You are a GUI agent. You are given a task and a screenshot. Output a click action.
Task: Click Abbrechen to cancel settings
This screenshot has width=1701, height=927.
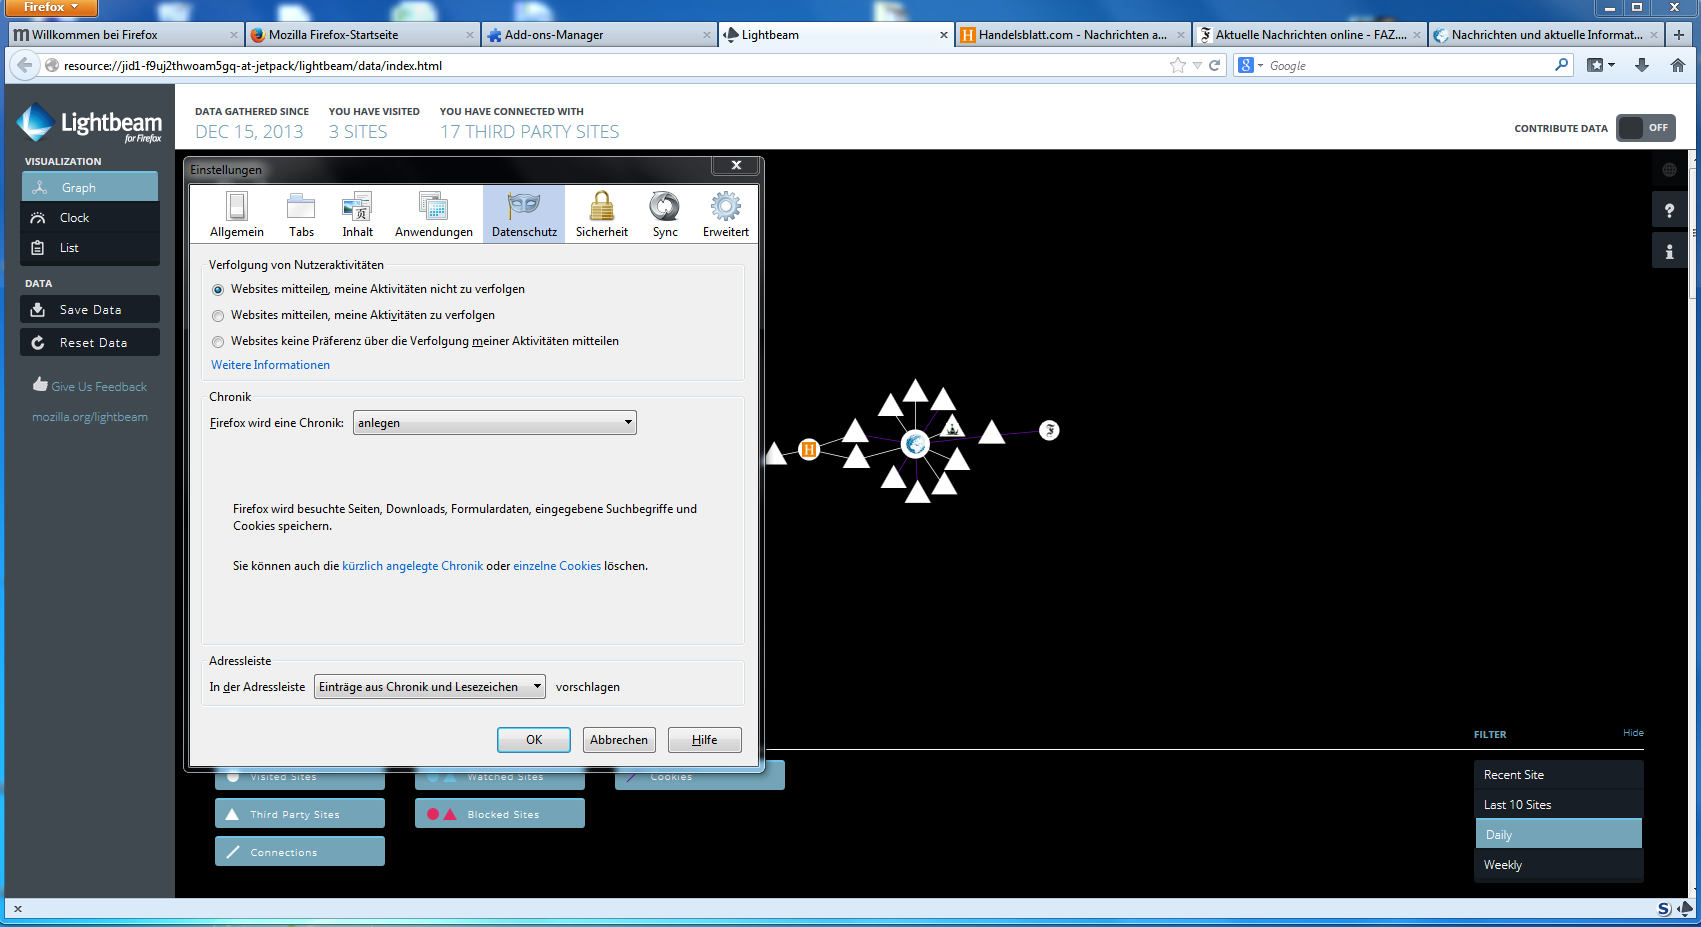click(x=619, y=740)
